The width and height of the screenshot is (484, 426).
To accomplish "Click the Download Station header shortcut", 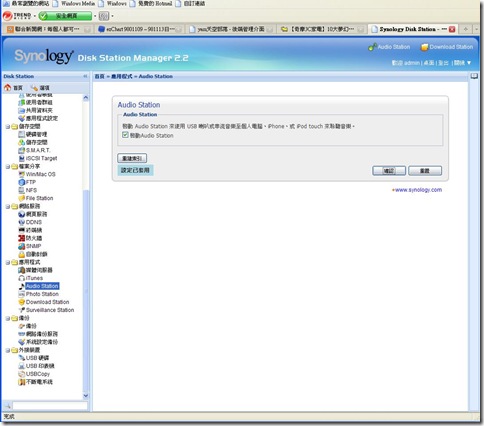I will [x=447, y=47].
